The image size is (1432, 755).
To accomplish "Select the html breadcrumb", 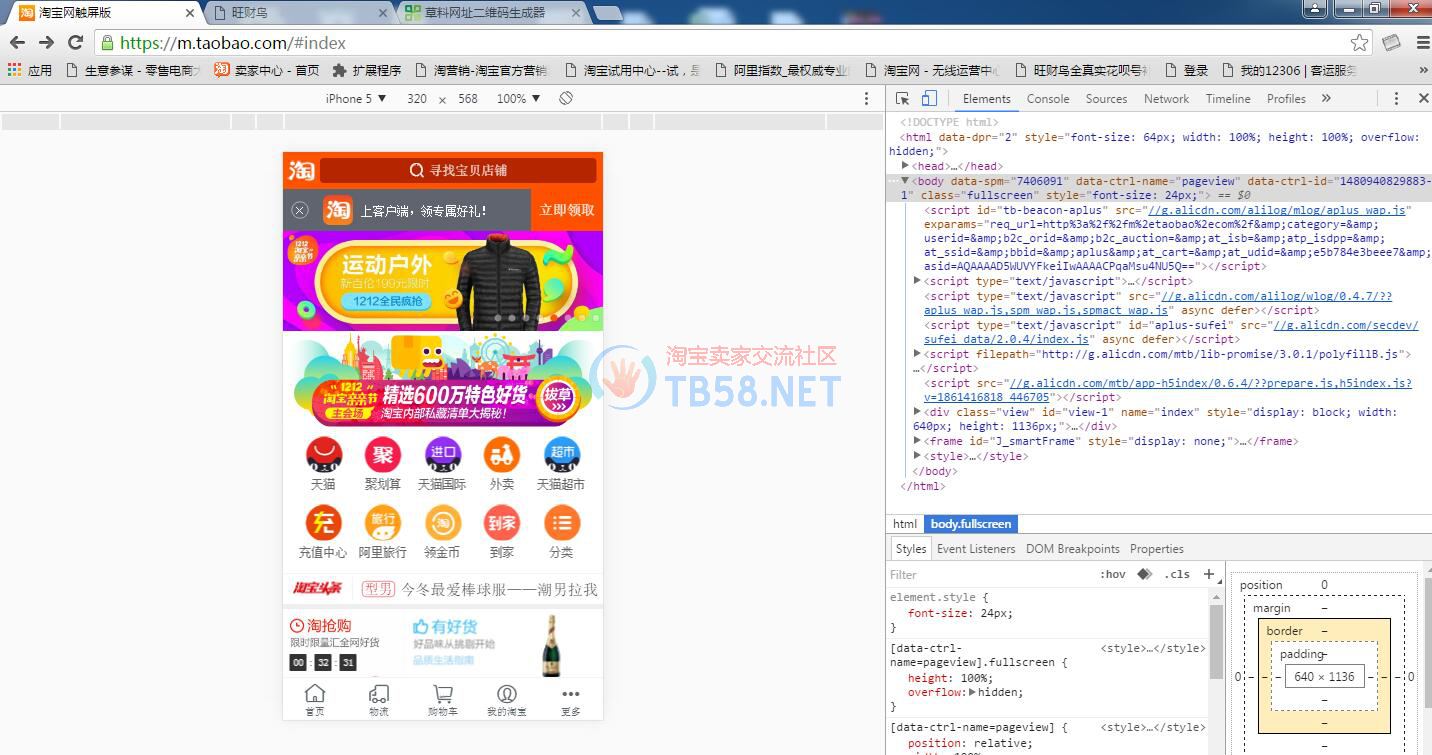I will click(905, 524).
